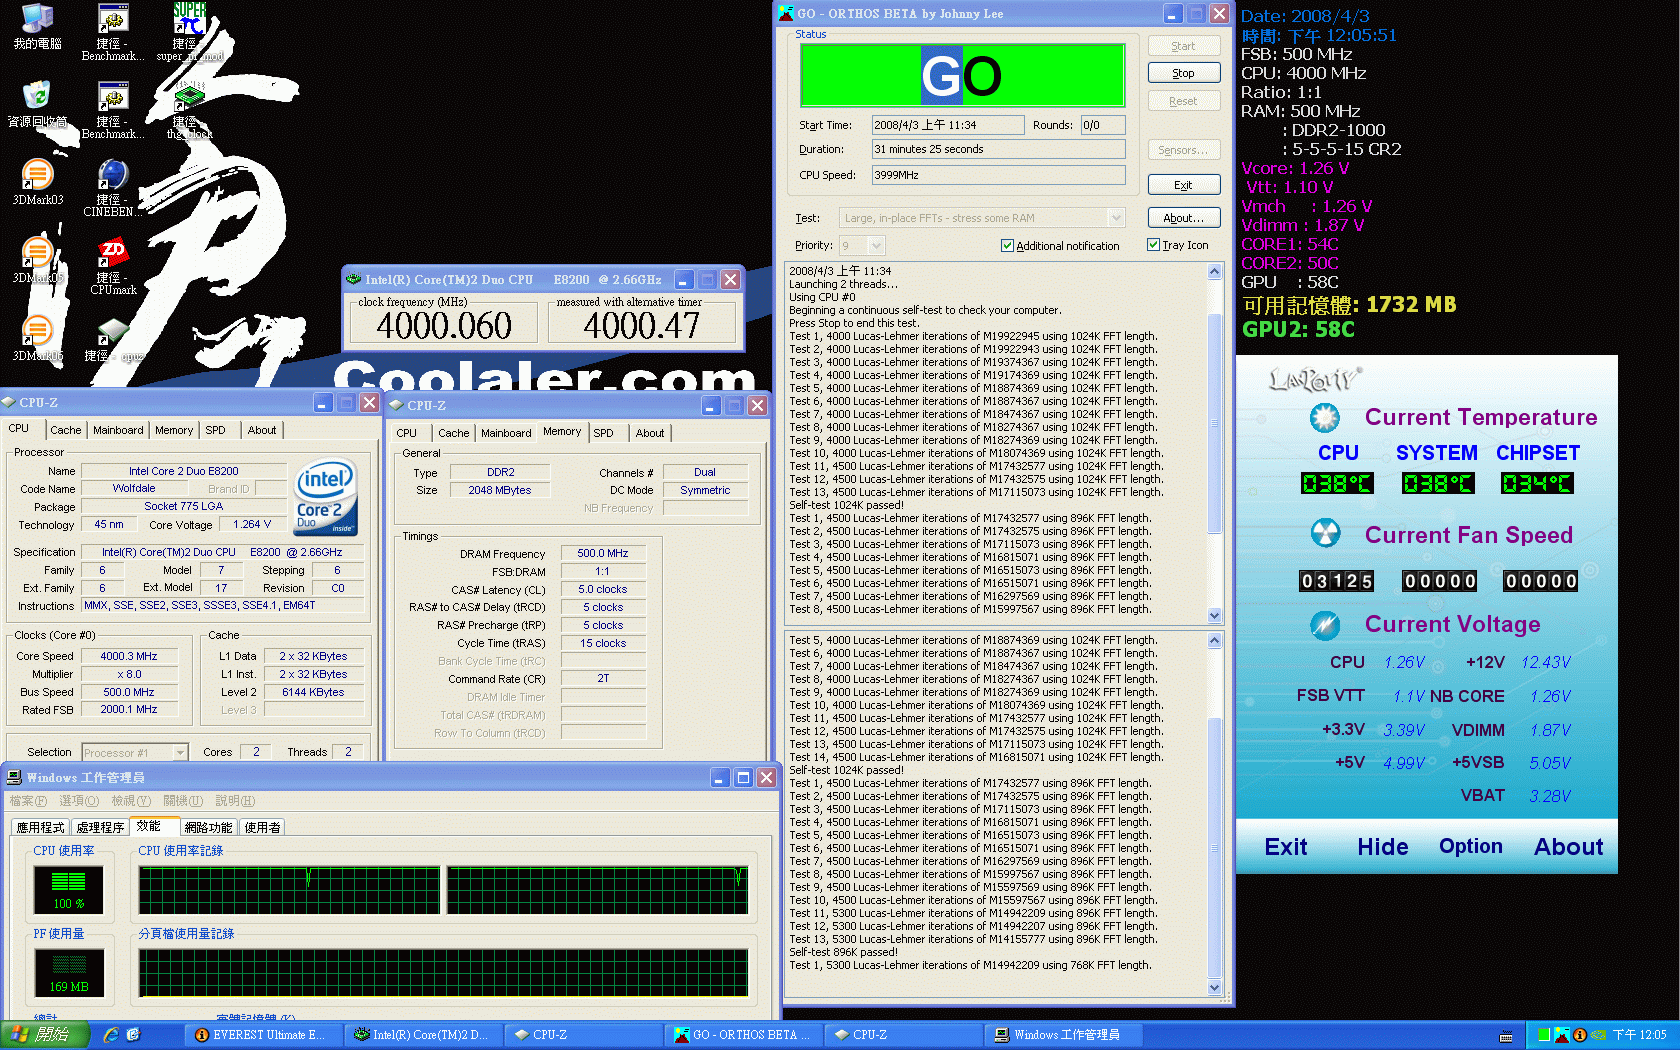Click Exit in the LANParty monitor panel

[x=1286, y=847]
